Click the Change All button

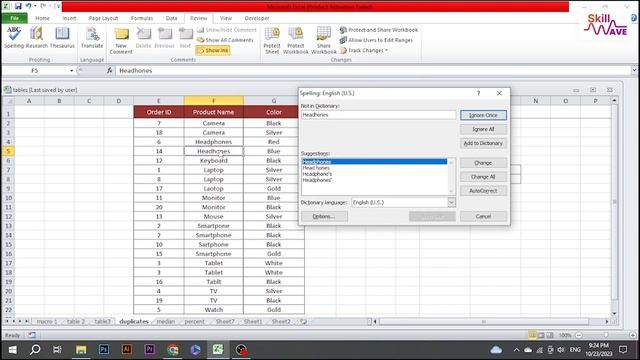(x=483, y=177)
